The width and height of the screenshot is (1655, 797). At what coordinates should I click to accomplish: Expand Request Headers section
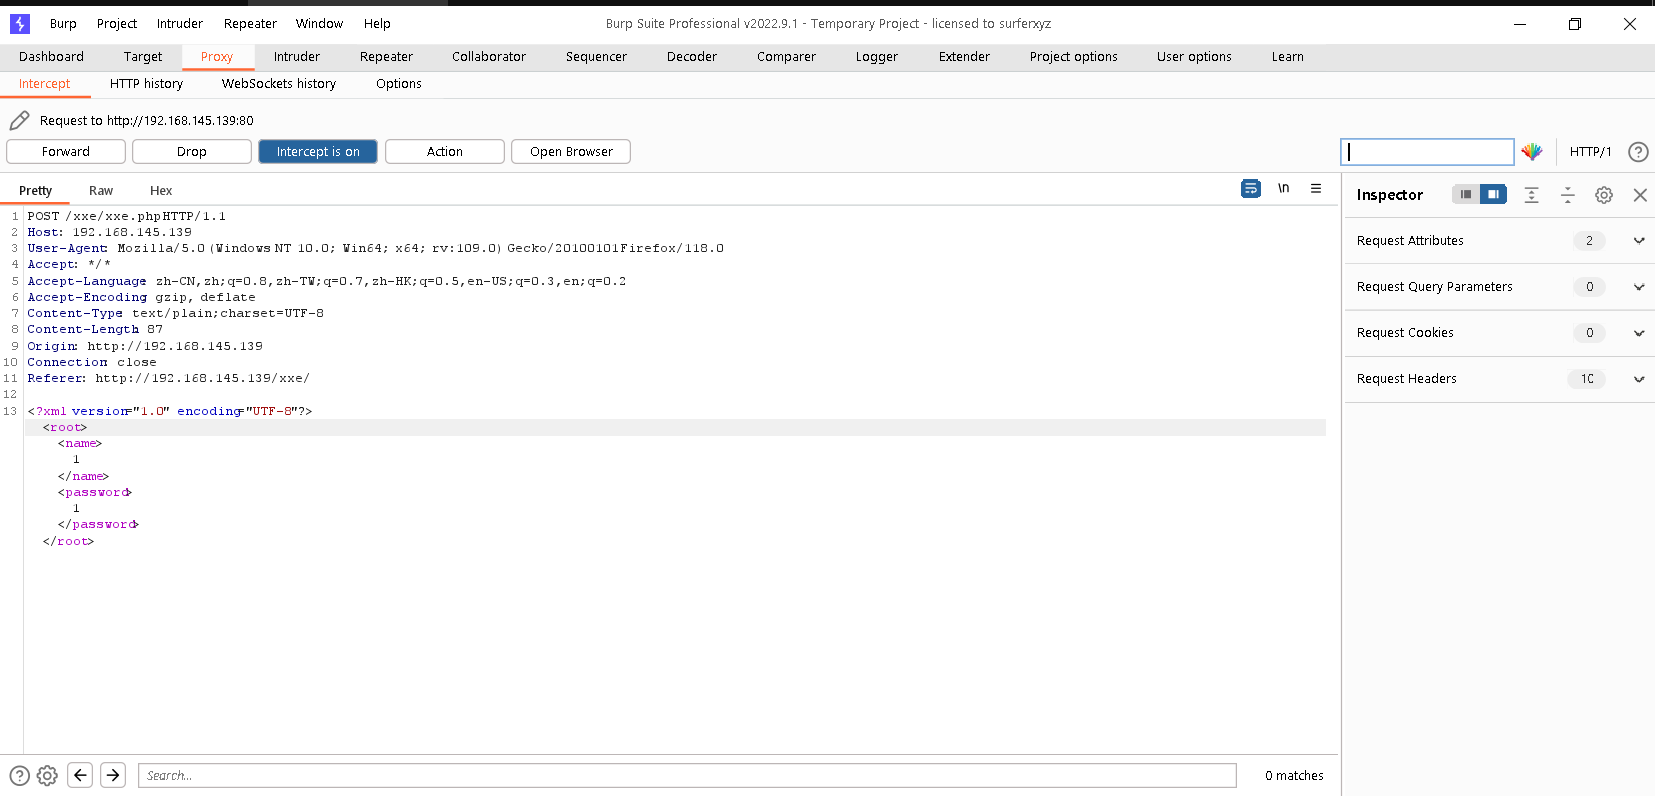pyautogui.click(x=1639, y=379)
